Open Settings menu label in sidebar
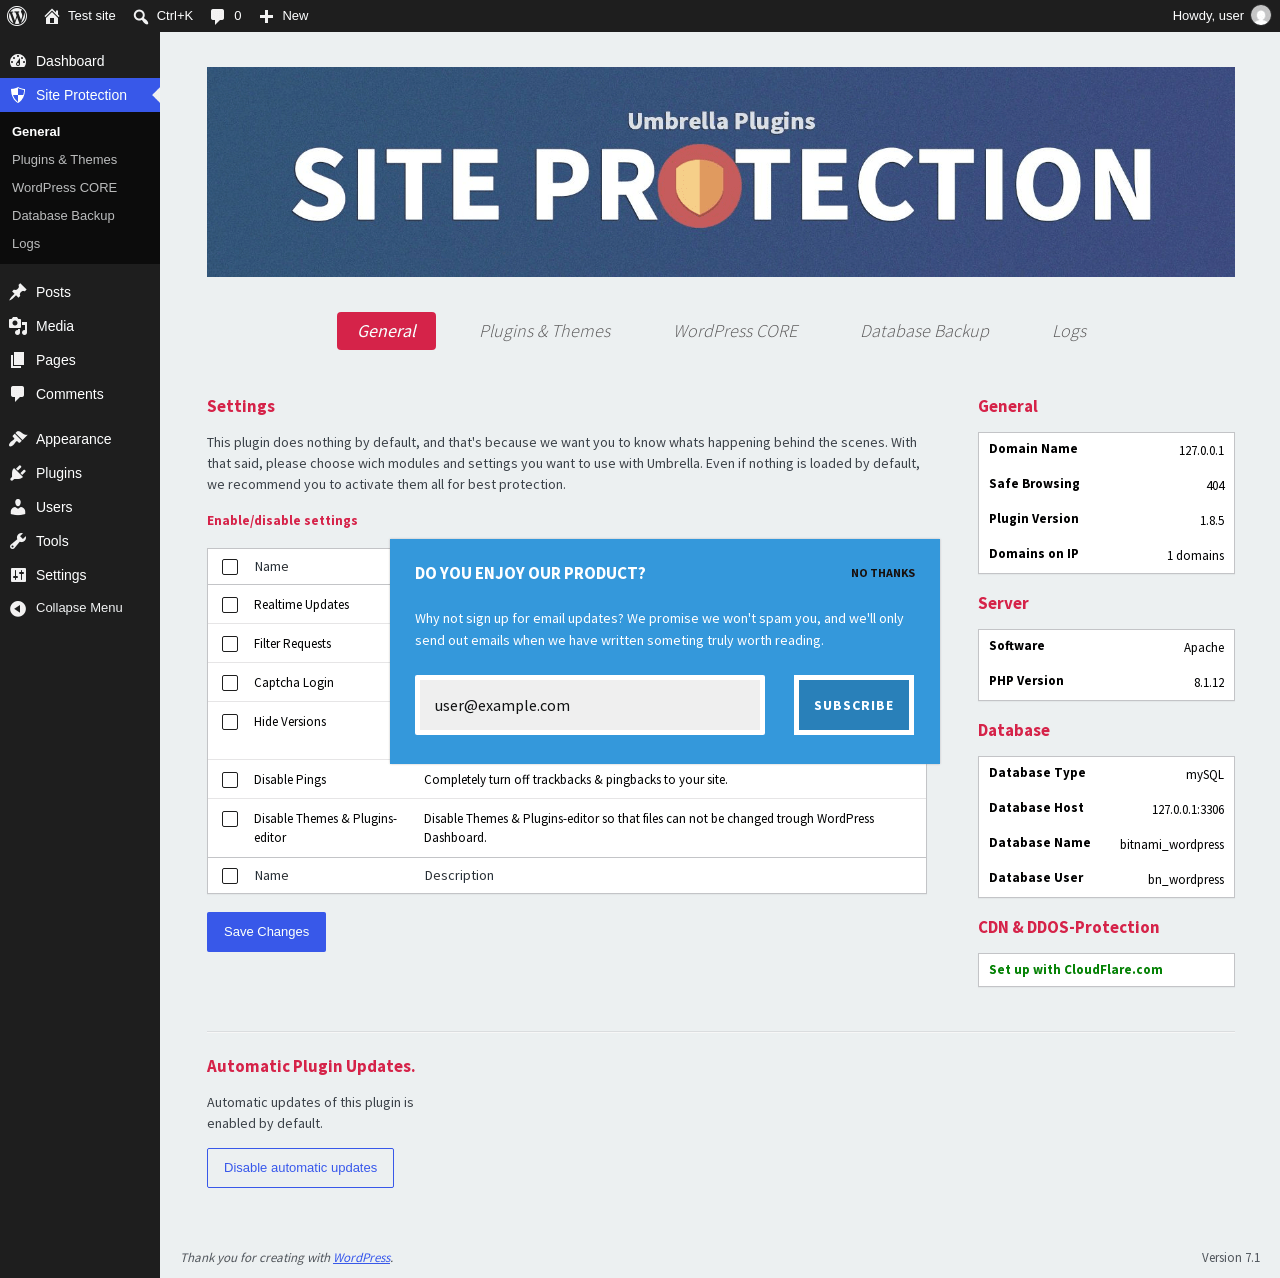The image size is (1280, 1278). [x=61, y=575]
